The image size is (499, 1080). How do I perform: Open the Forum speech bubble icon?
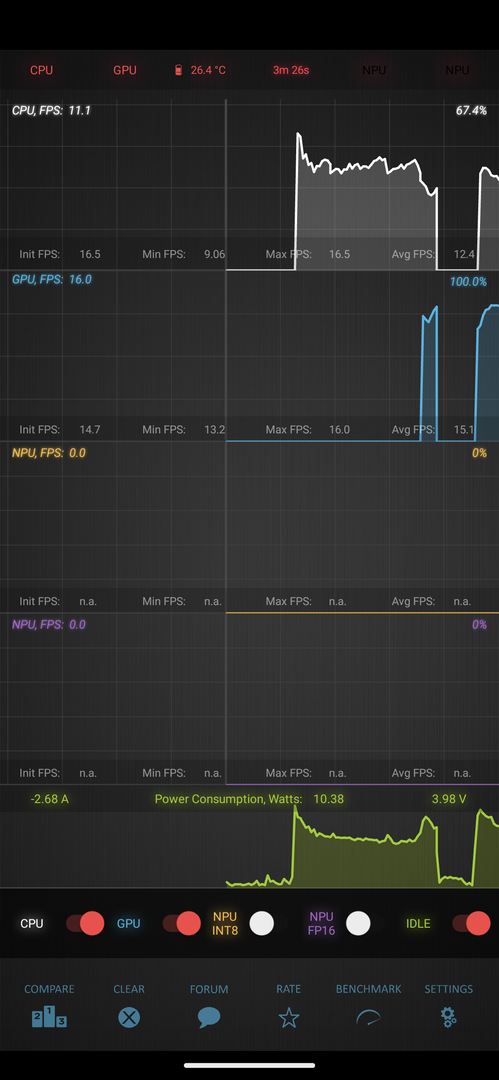[x=209, y=1017]
